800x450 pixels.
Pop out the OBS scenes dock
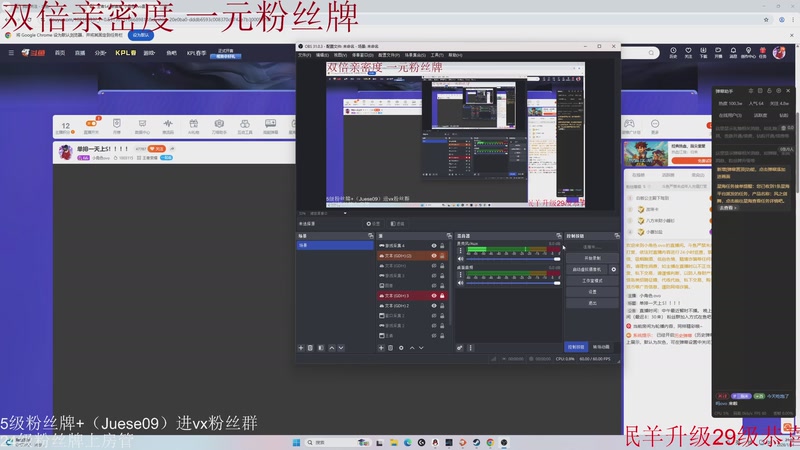pyautogui.click(x=370, y=236)
